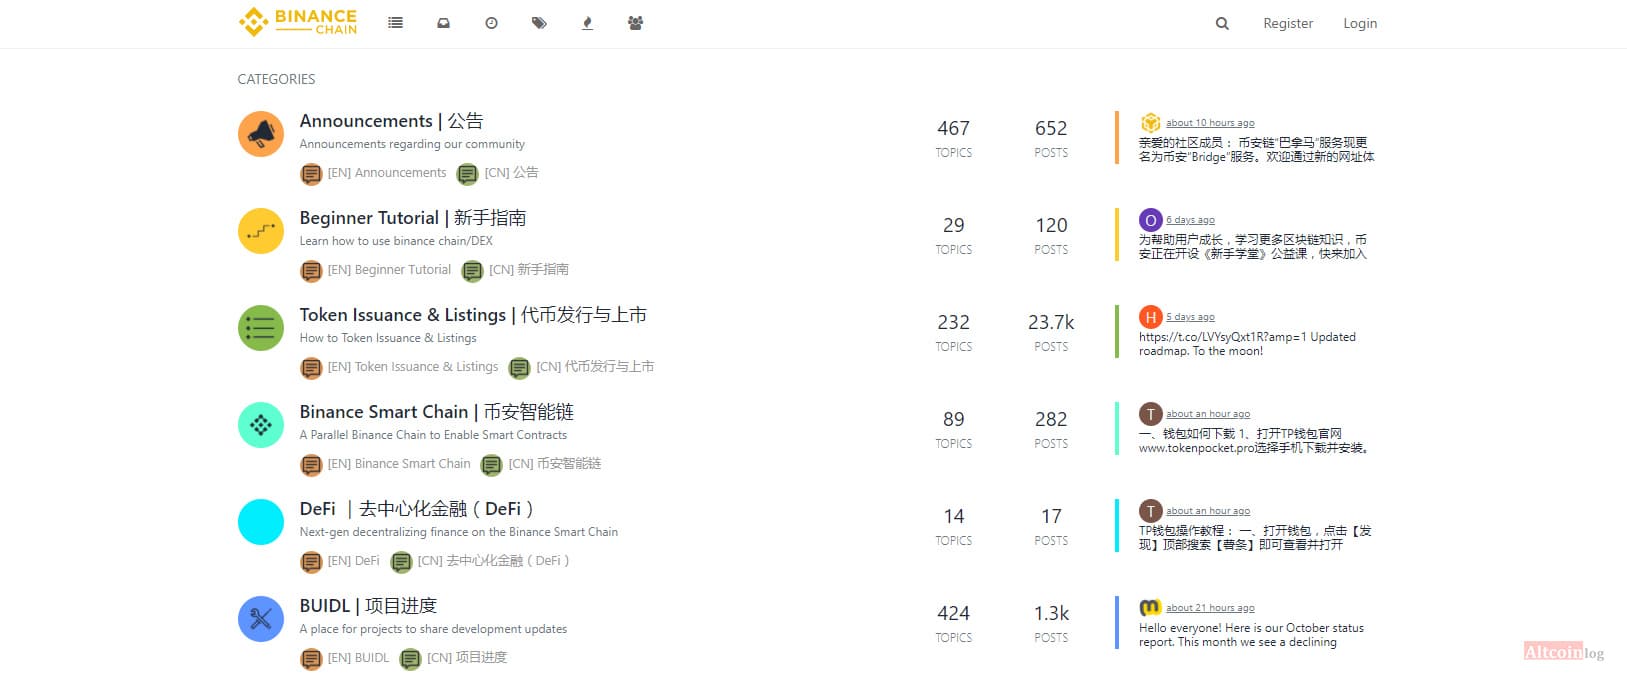The width and height of the screenshot is (1627, 678).
Task: Click the DeFi cyan circle icon
Action: tap(261, 522)
